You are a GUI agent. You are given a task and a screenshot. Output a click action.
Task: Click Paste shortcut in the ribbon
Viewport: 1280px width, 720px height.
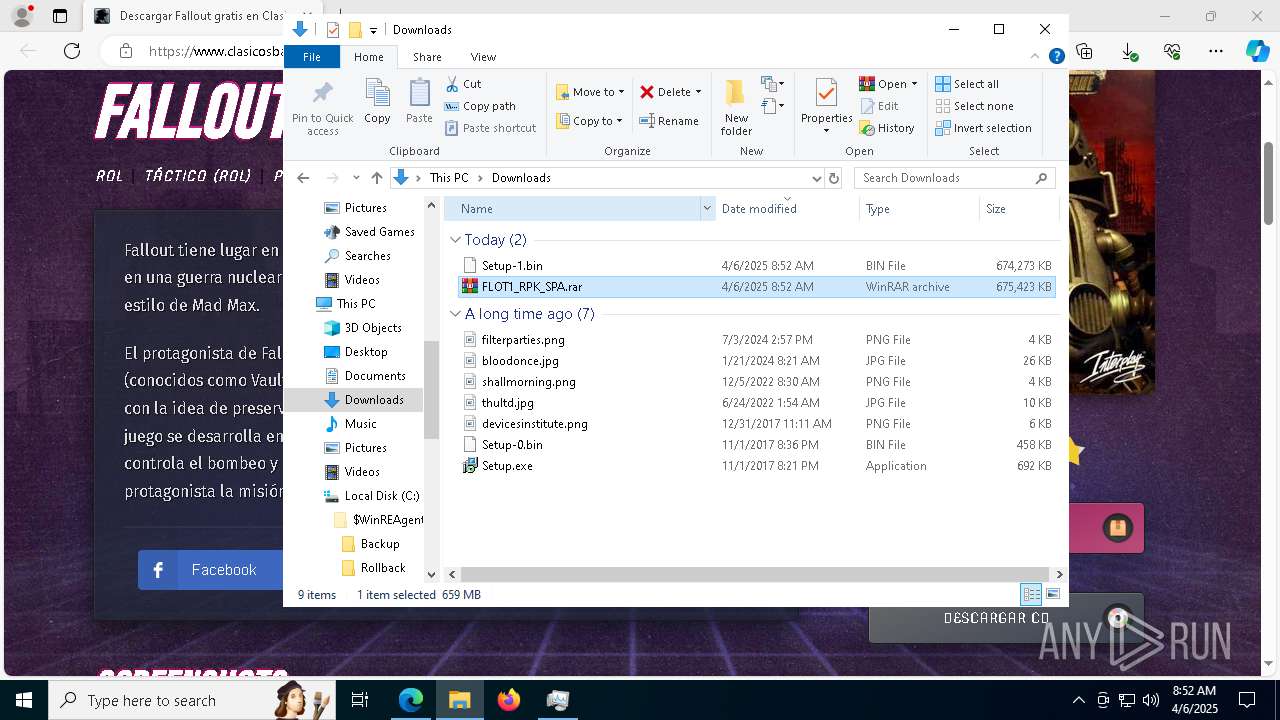(490, 128)
